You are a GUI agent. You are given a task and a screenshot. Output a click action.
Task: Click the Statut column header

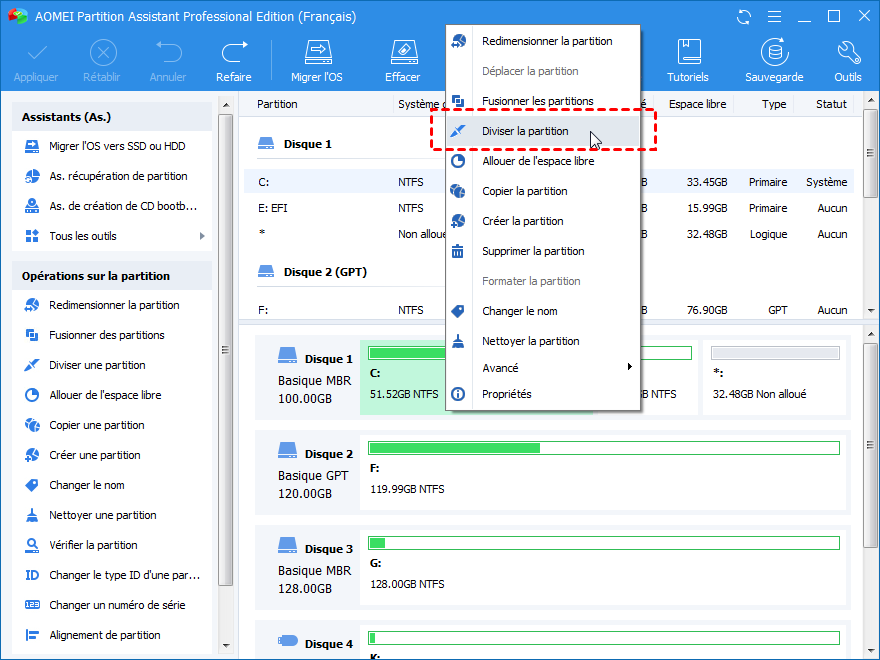coord(831,104)
